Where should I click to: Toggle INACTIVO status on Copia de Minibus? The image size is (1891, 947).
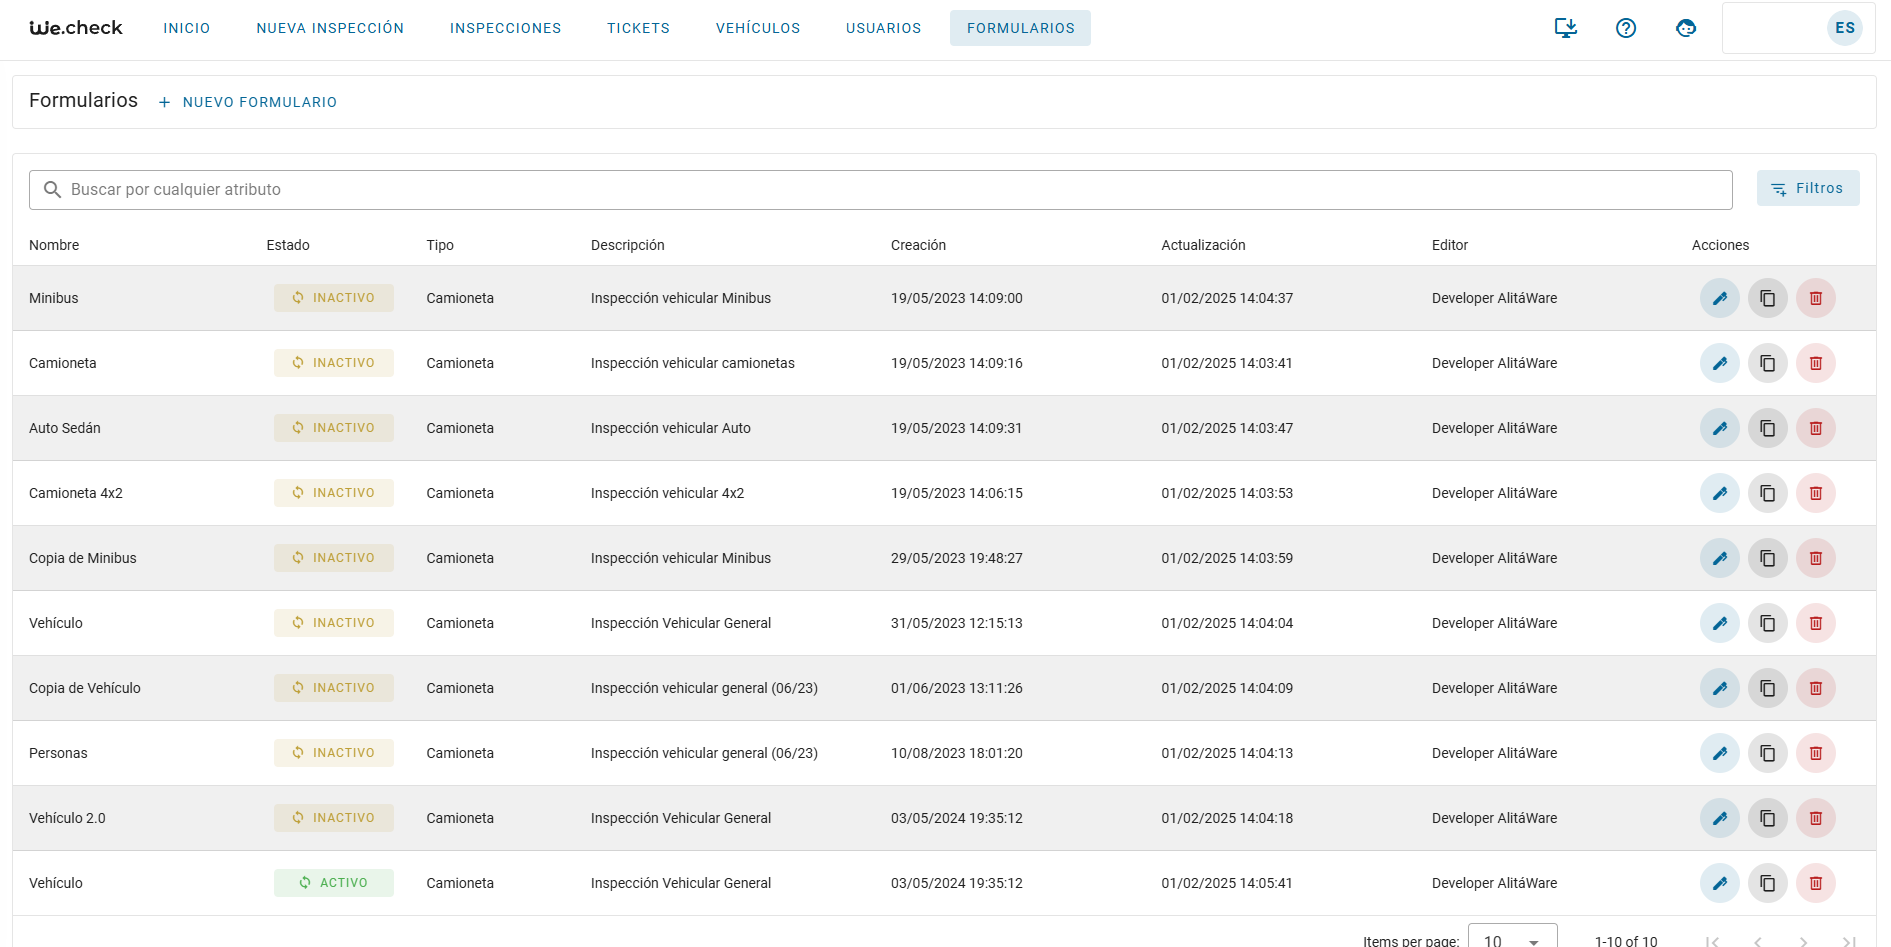click(333, 558)
